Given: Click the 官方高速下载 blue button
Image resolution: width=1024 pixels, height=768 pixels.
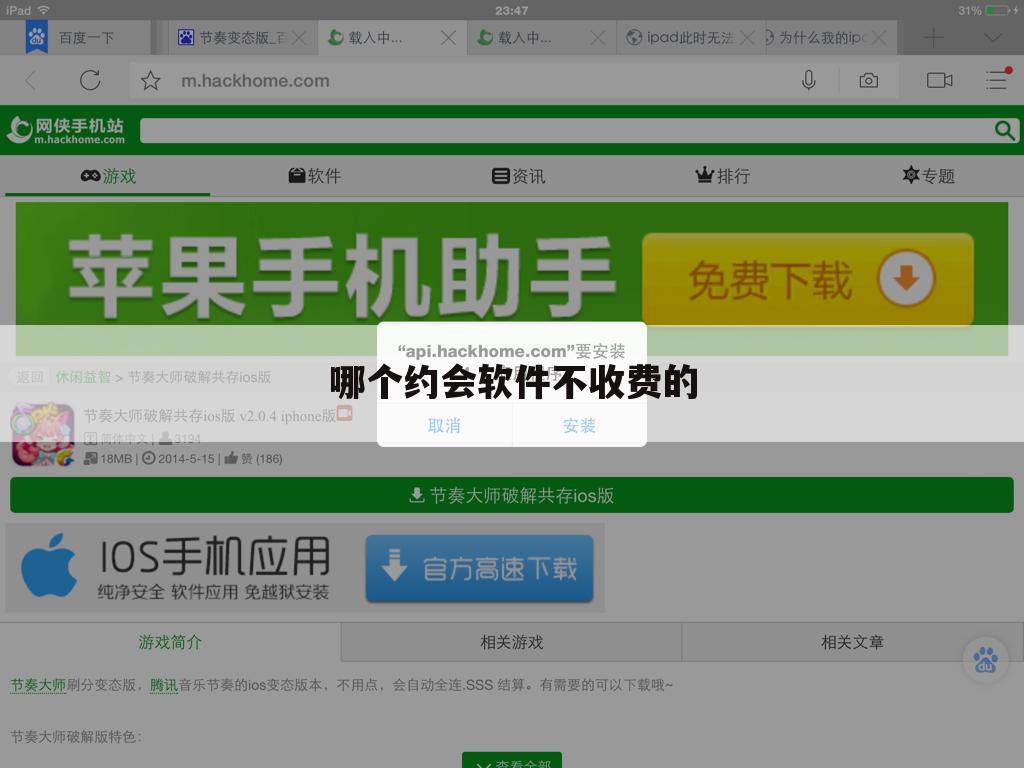Looking at the screenshot, I should [x=479, y=568].
